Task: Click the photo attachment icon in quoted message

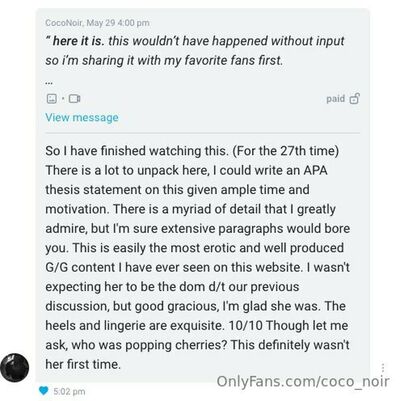Action: [51, 99]
